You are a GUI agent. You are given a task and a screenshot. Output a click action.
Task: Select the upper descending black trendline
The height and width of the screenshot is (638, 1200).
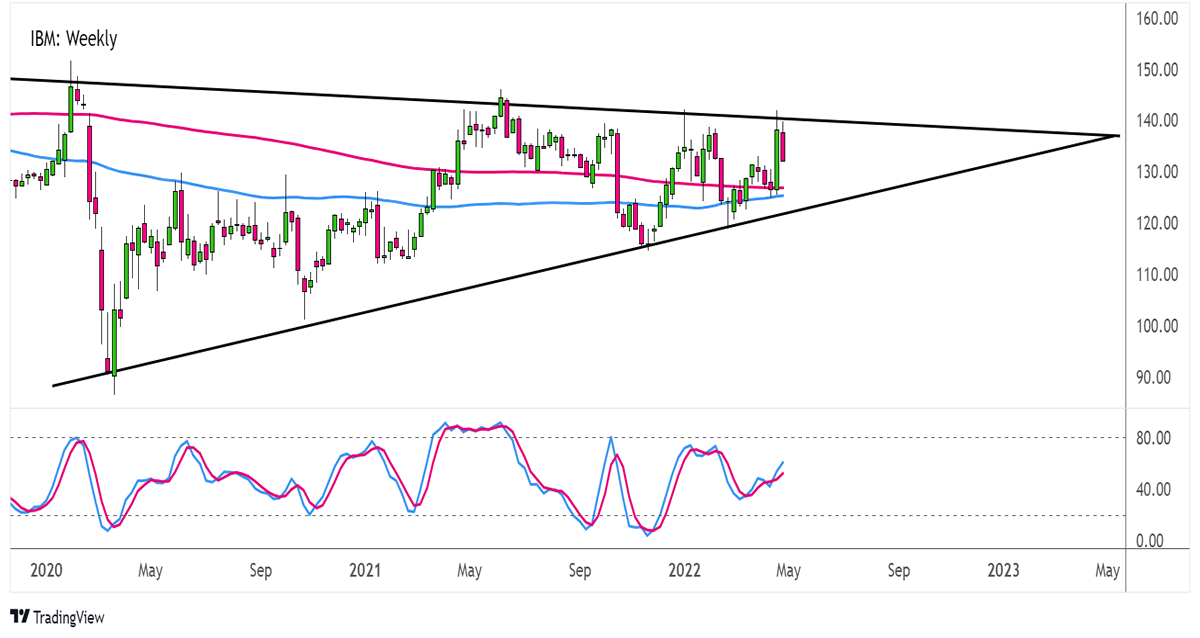pos(560,107)
